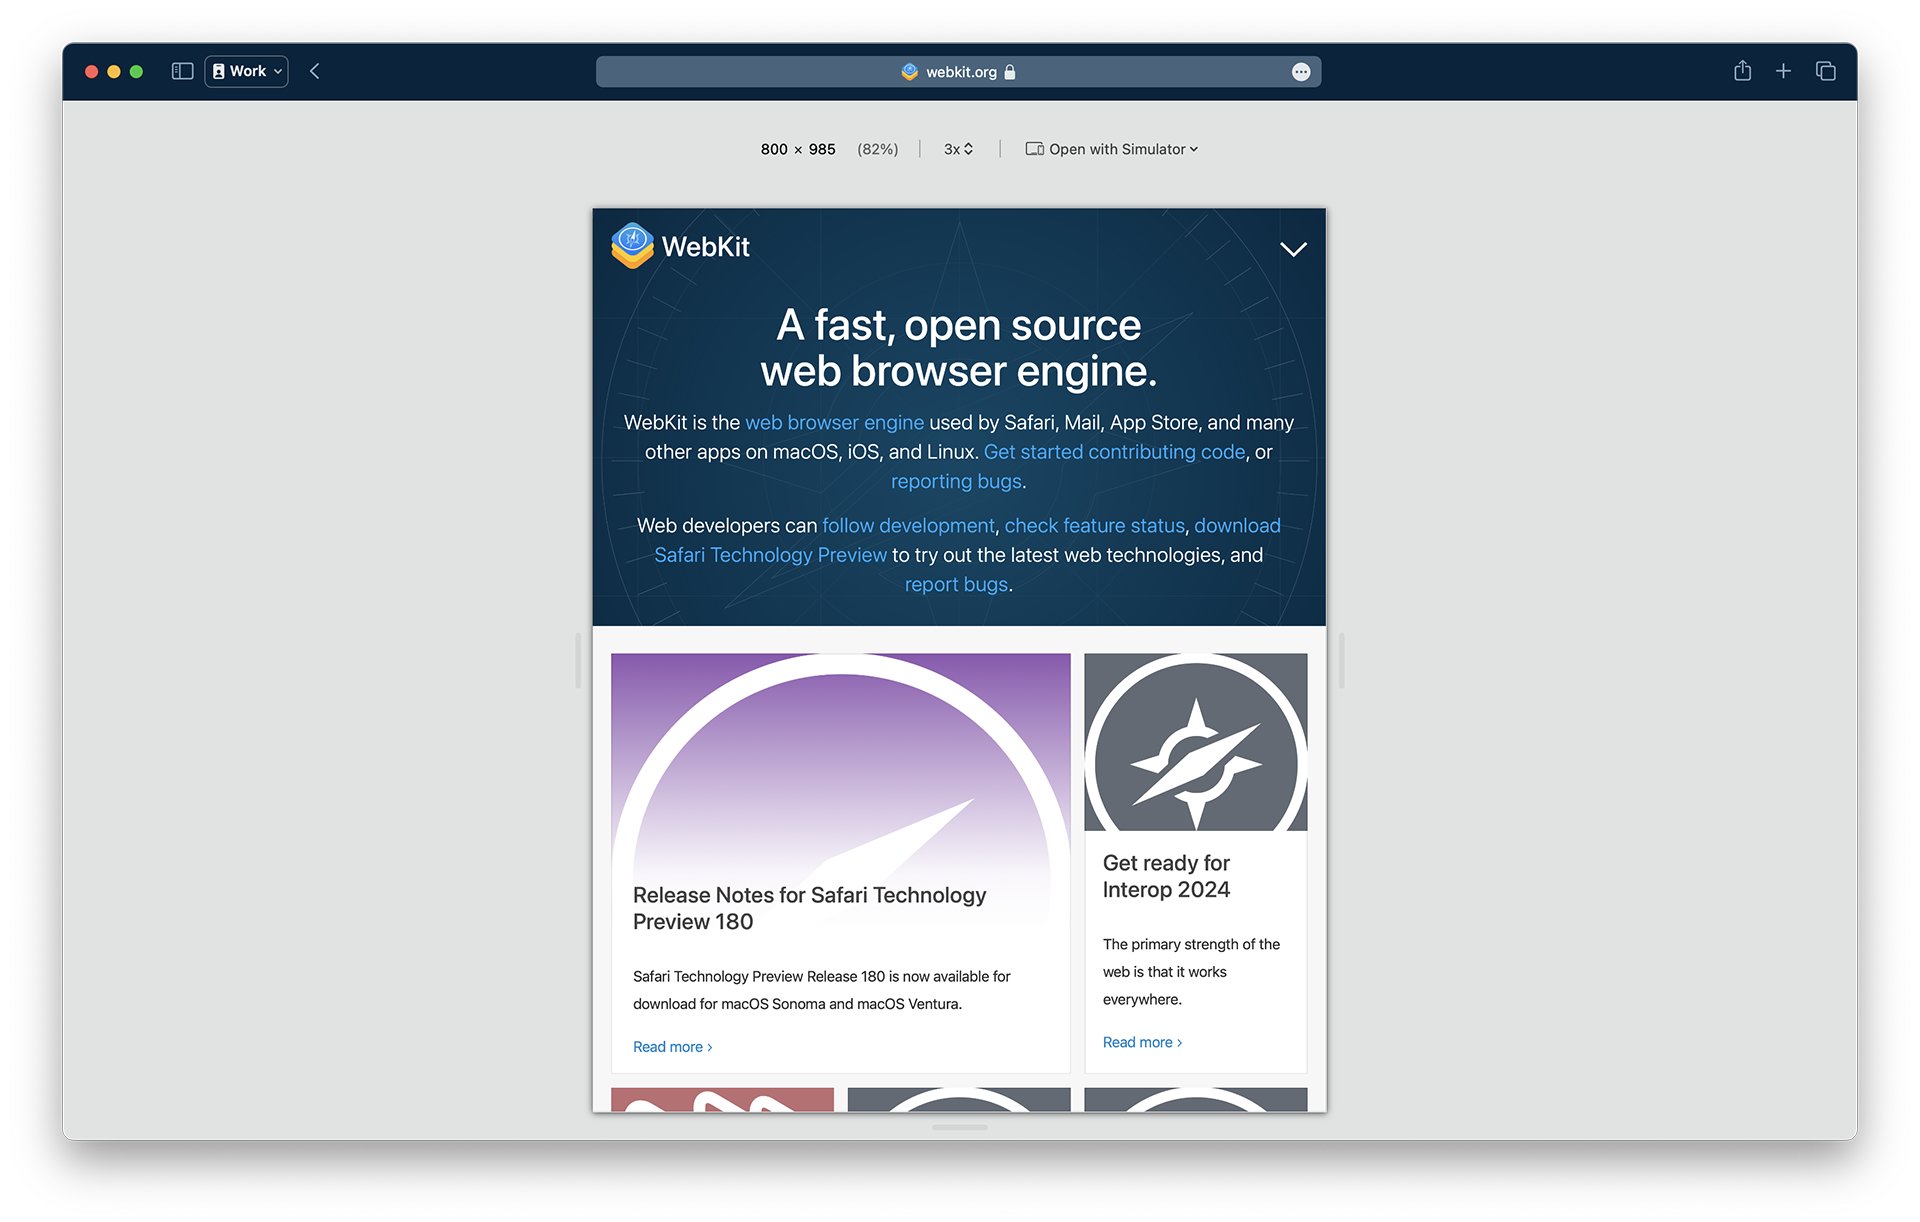
Task: Click the back navigation arrow icon
Action: click(315, 70)
